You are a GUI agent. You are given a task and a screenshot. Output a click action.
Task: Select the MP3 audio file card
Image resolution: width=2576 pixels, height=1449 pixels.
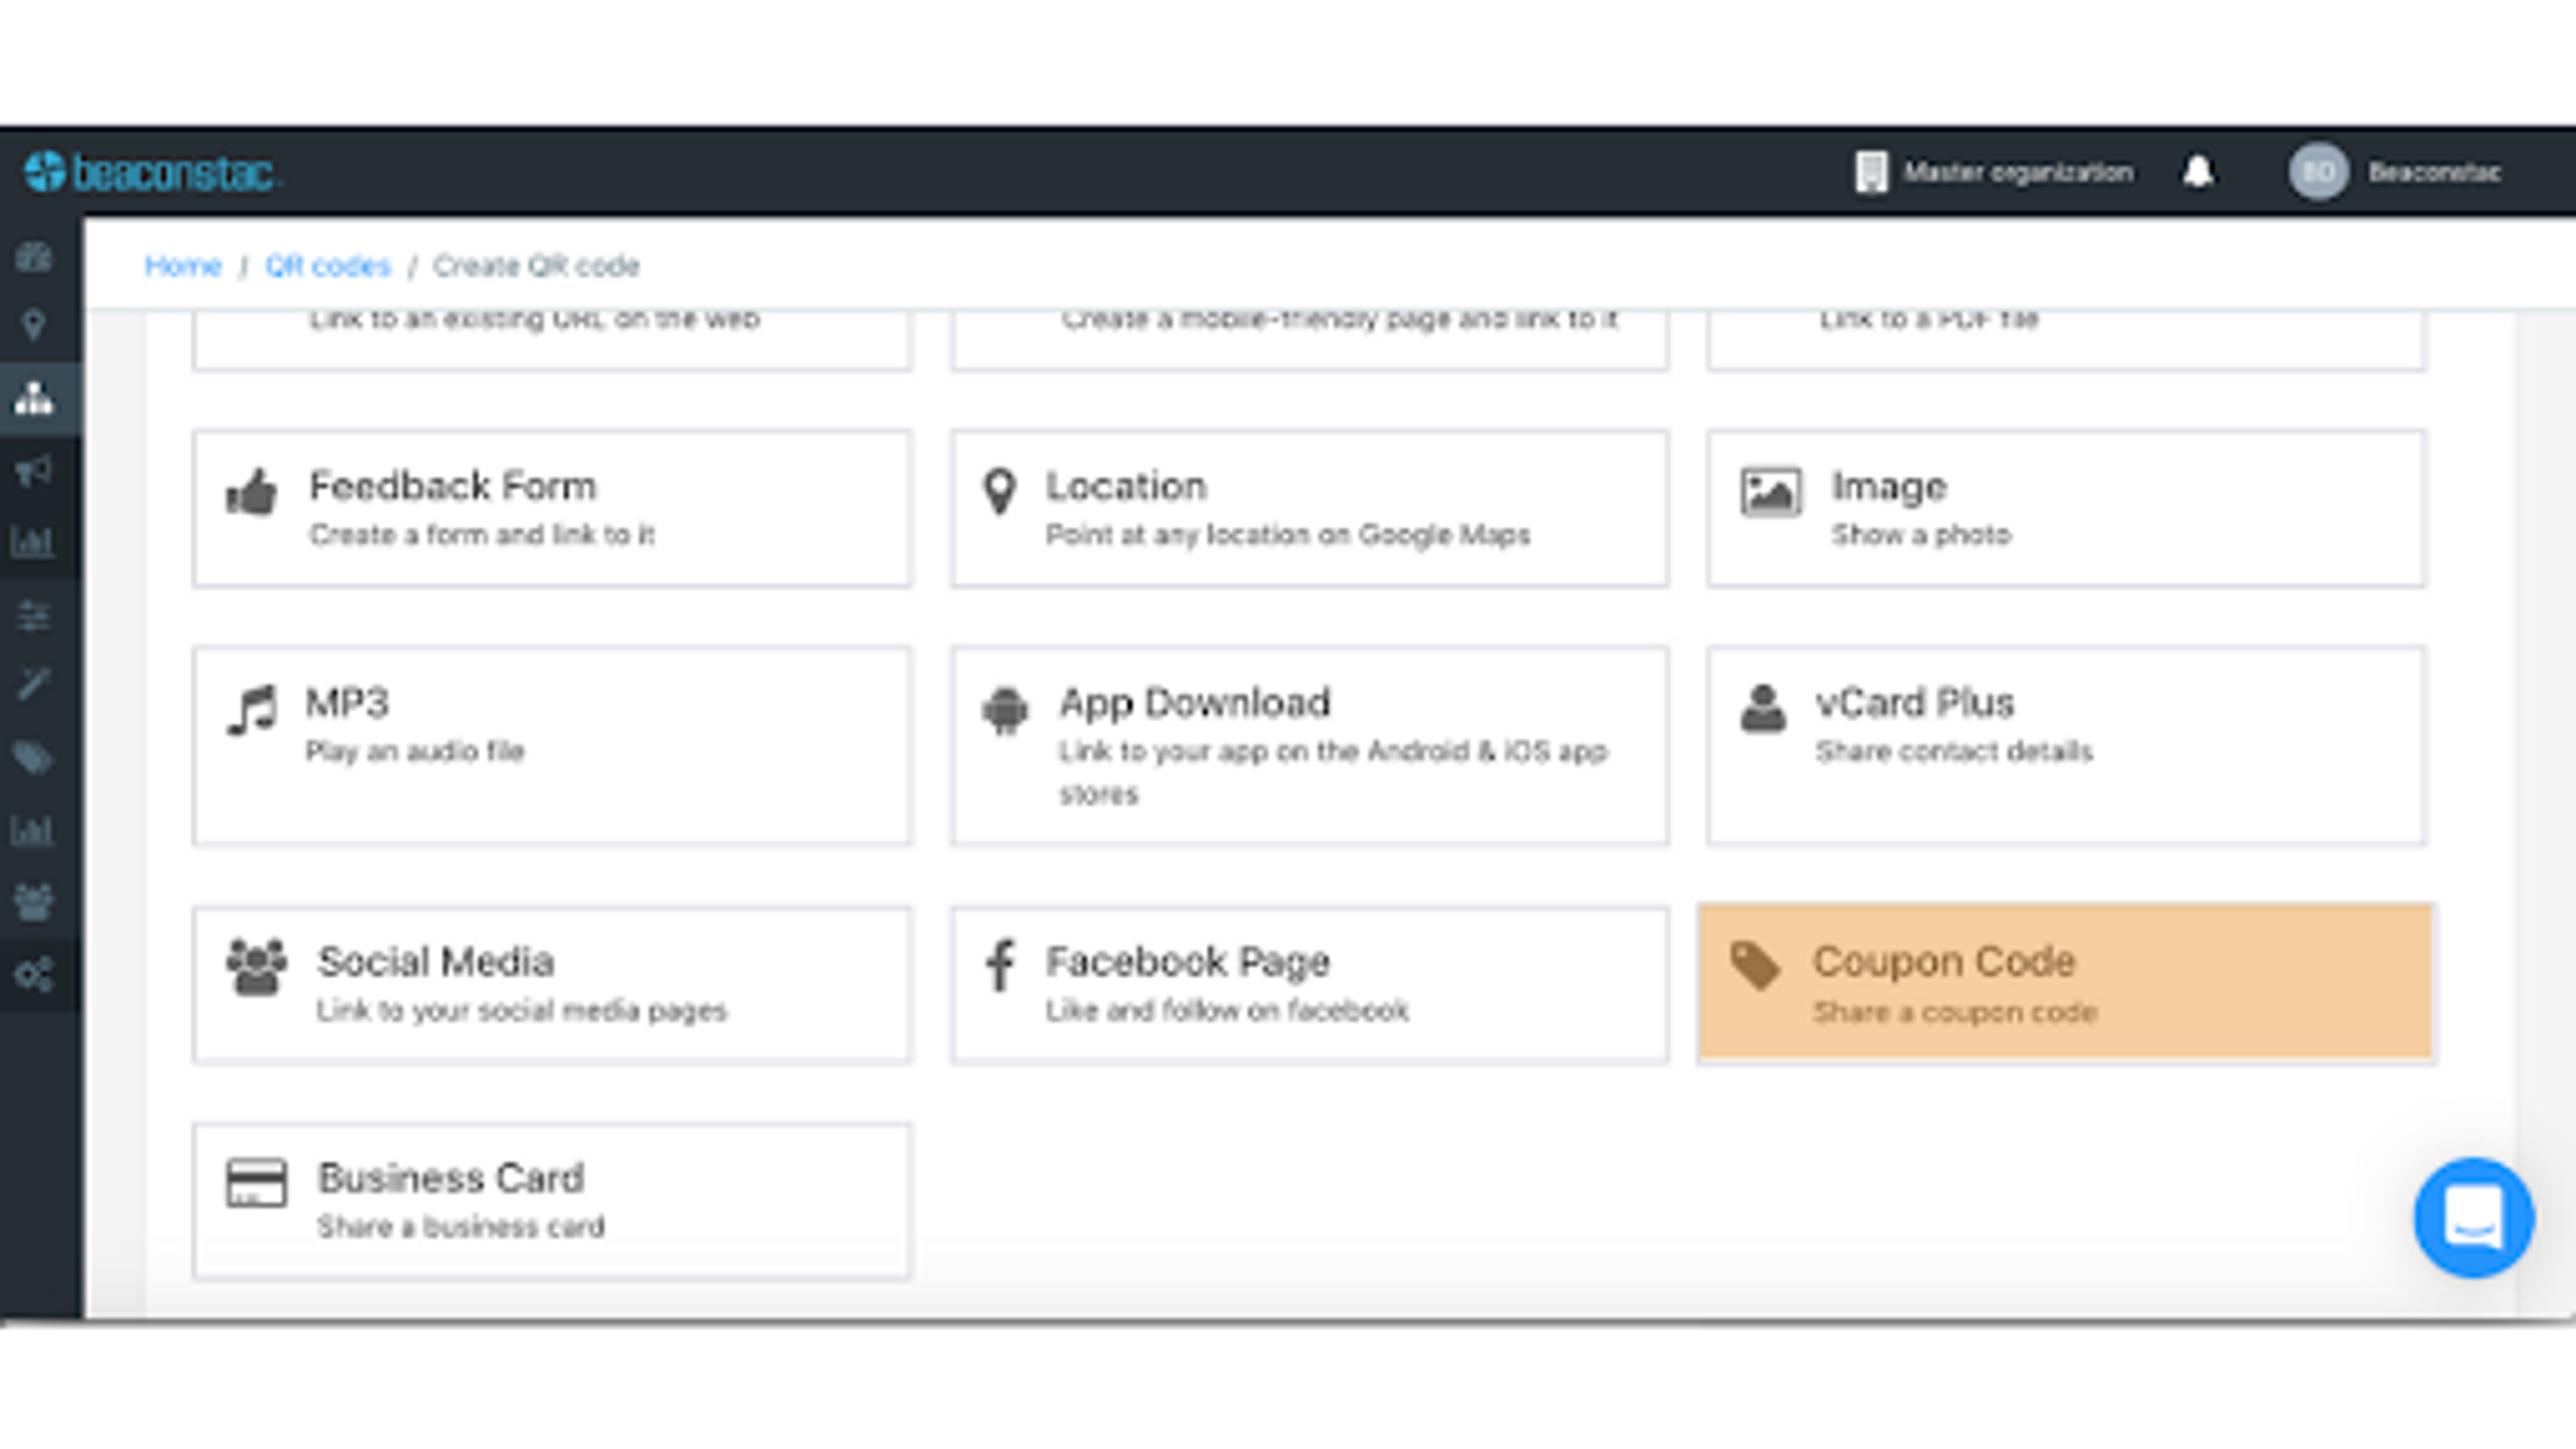pyautogui.click(x=552, y=745)
